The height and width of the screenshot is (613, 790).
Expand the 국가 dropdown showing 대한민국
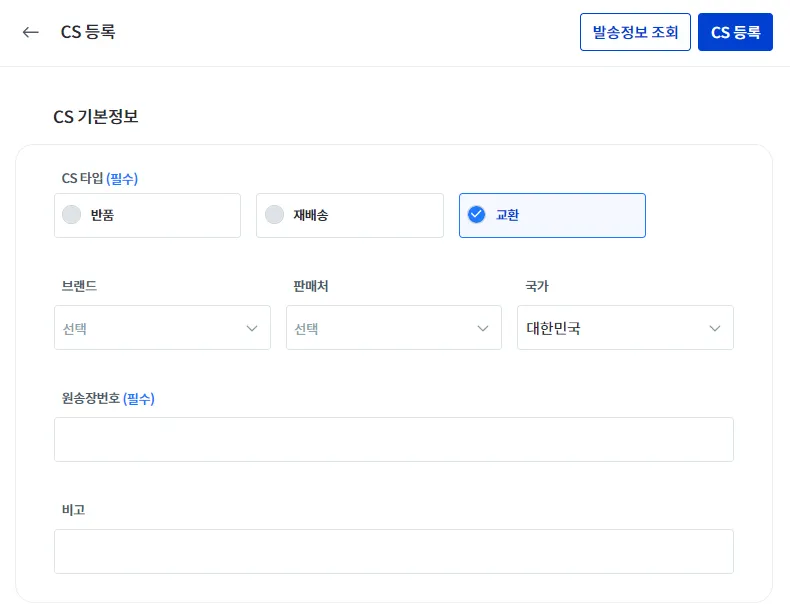tap(624, 328)
